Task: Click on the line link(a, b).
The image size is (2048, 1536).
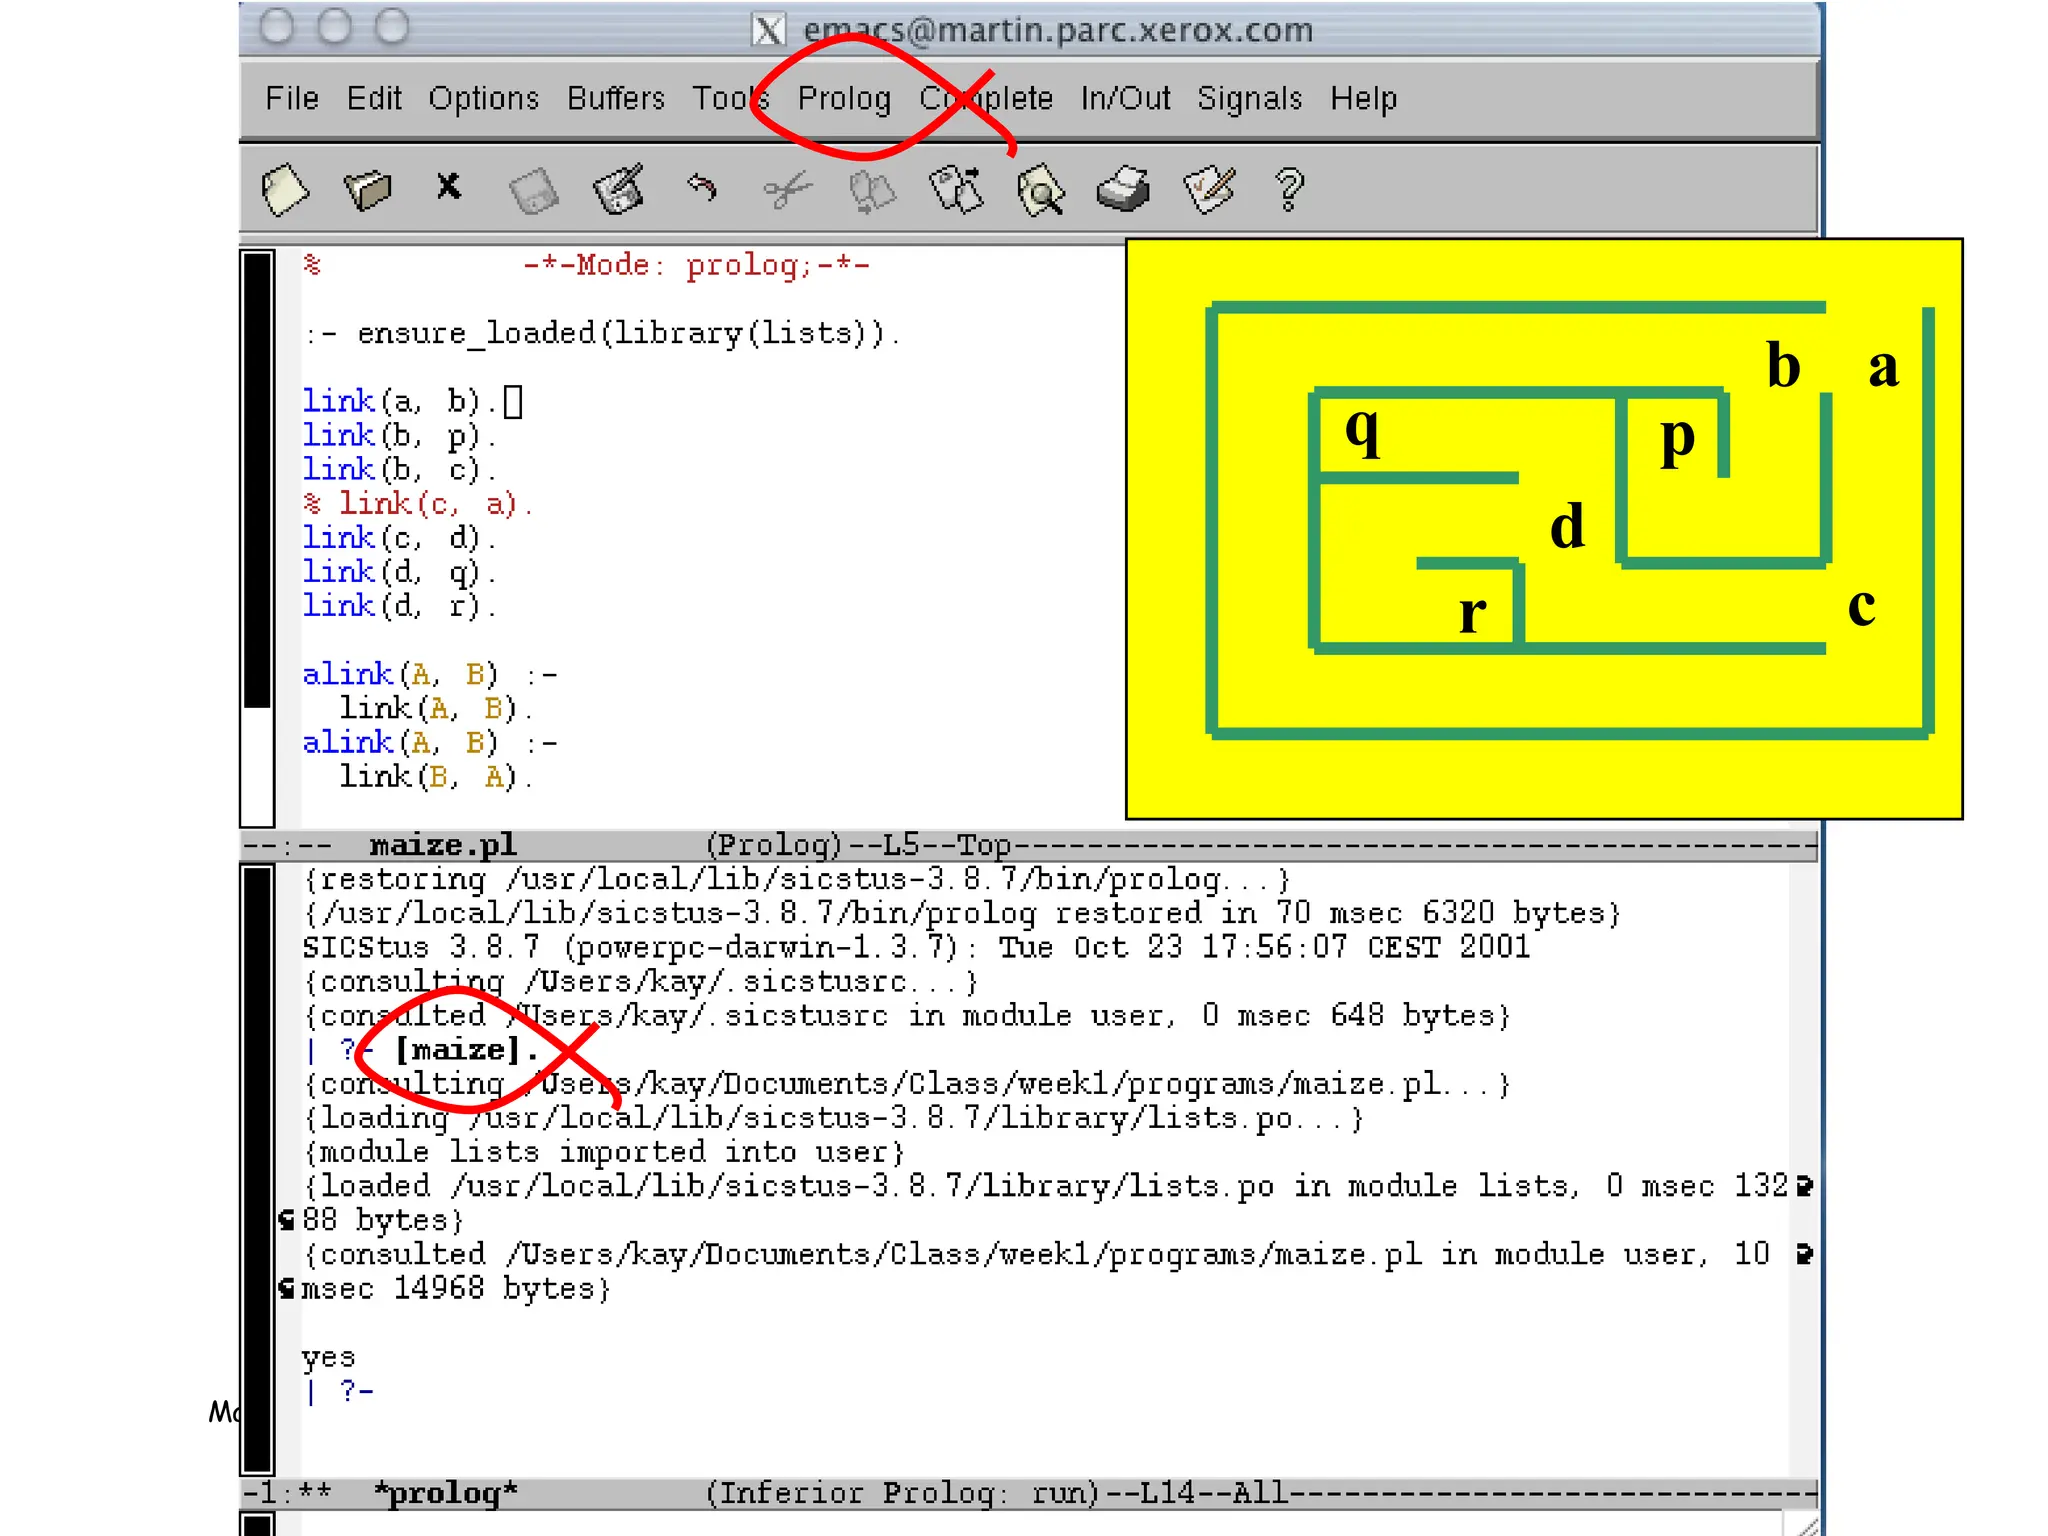Action: pyautogui.click(x=400, y=402)
